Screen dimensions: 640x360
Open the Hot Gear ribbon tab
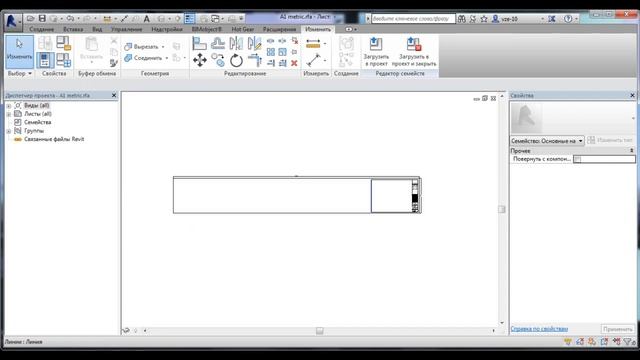point(242,29)
